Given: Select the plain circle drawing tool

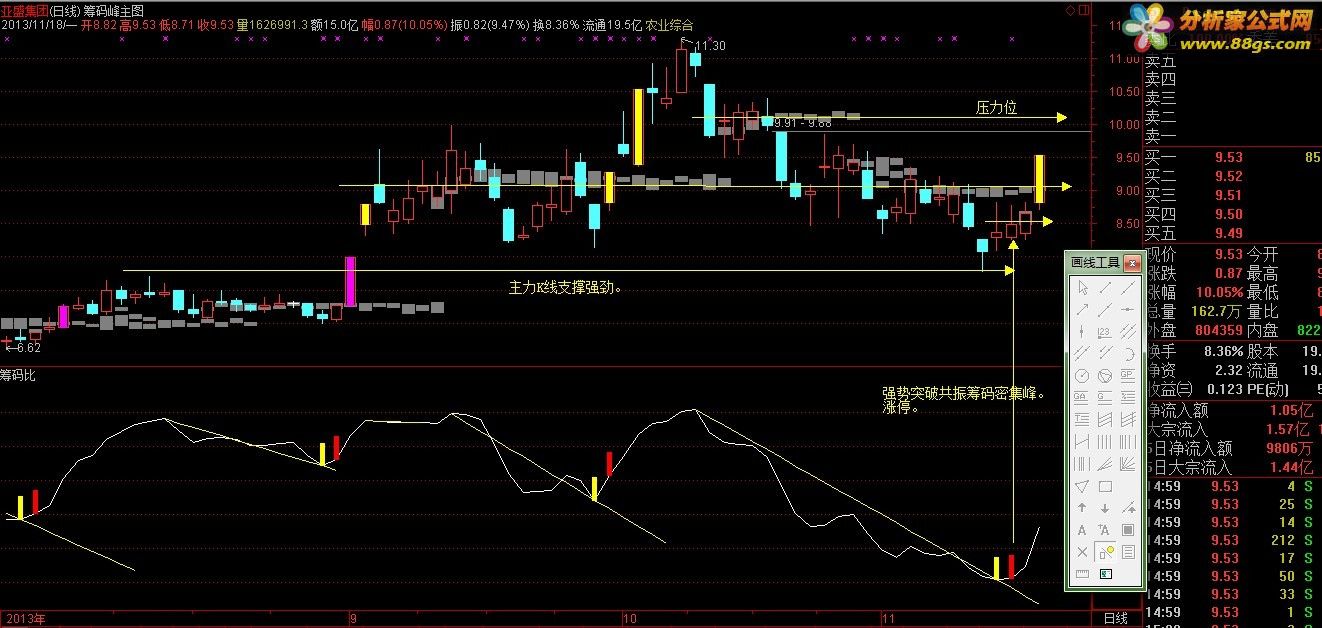Looking at the screenshot, I should [1082, 375].
